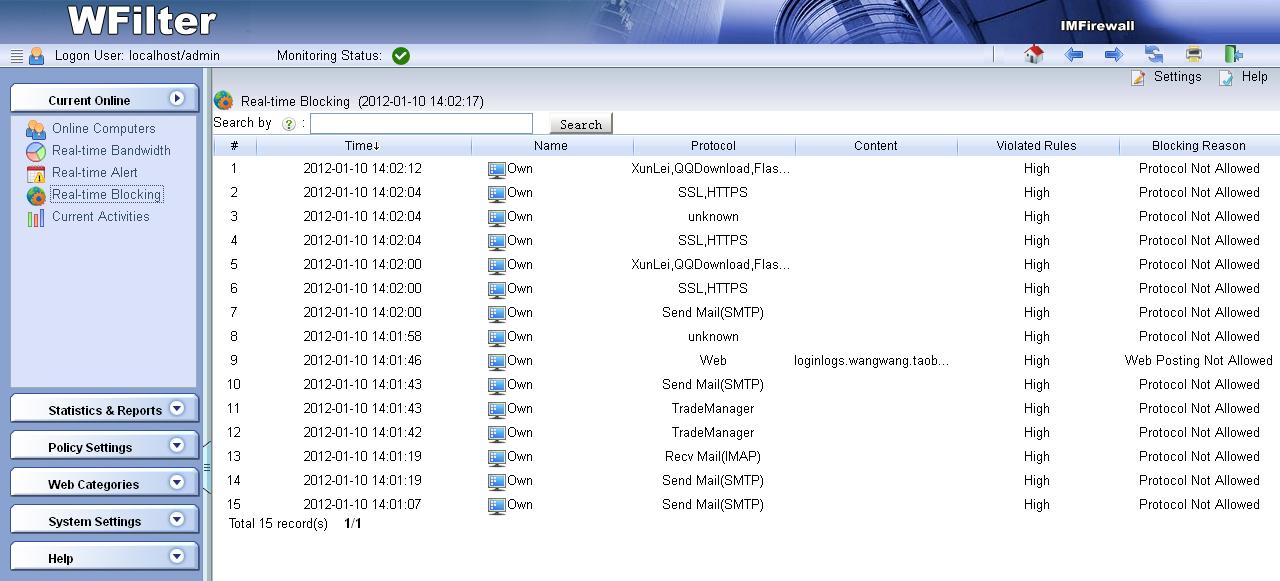Click the green Monitoring Status check icon
Image resolution: width=1280 pixels, height=581 pixels.
[401, 56]
